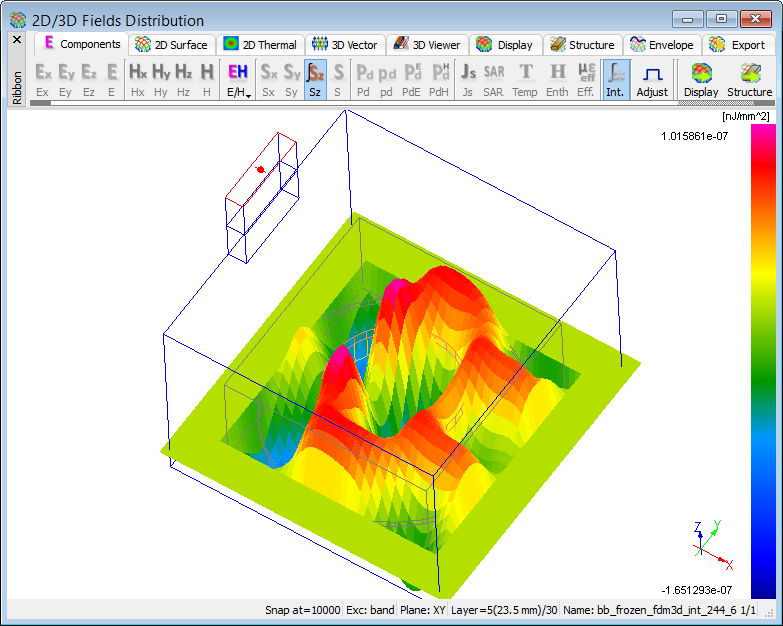Open the Display settings icon in ribbon
783x626 pixels.
coord(701,79)
